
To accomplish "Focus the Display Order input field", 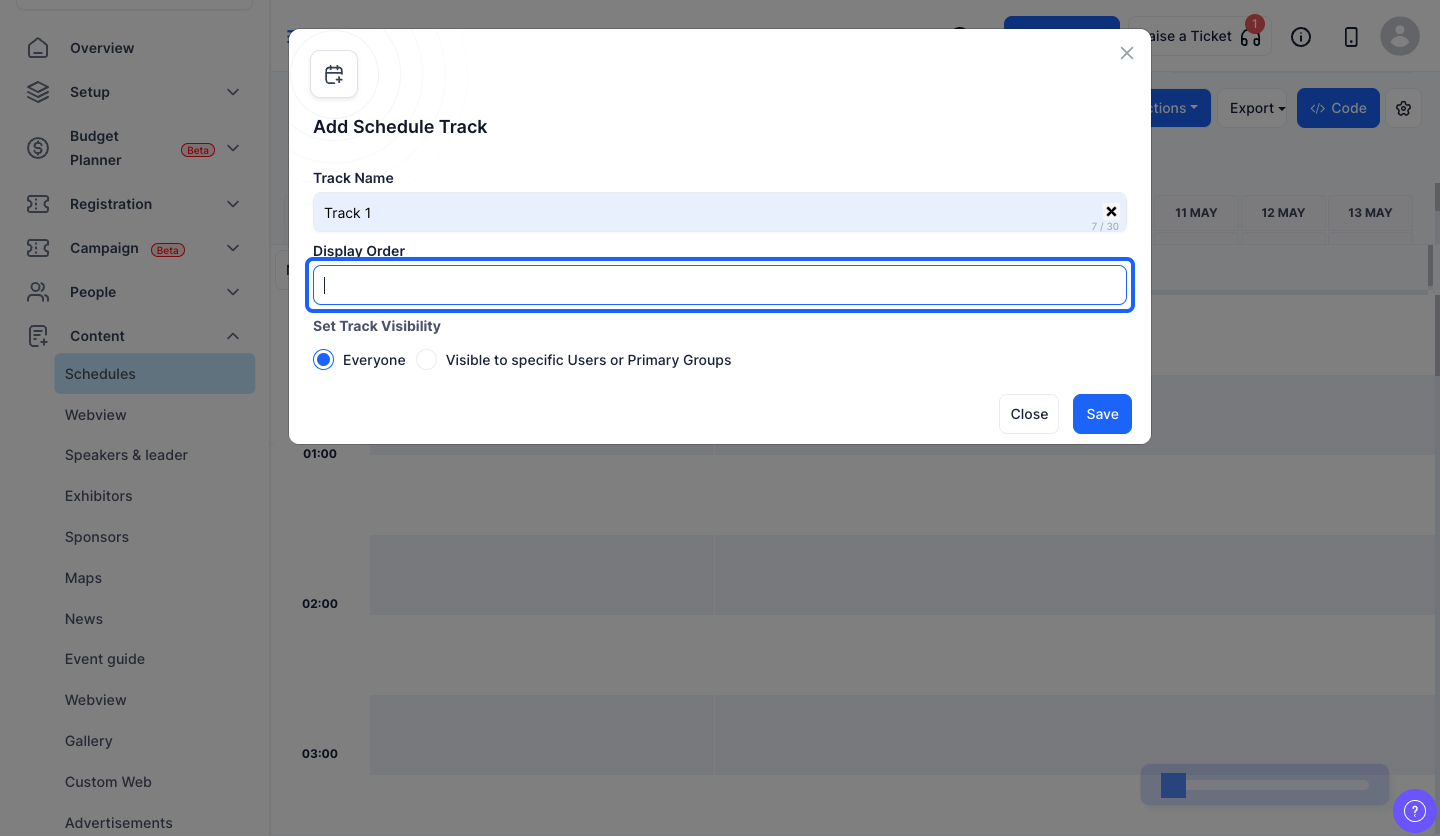I will point(720,285).
